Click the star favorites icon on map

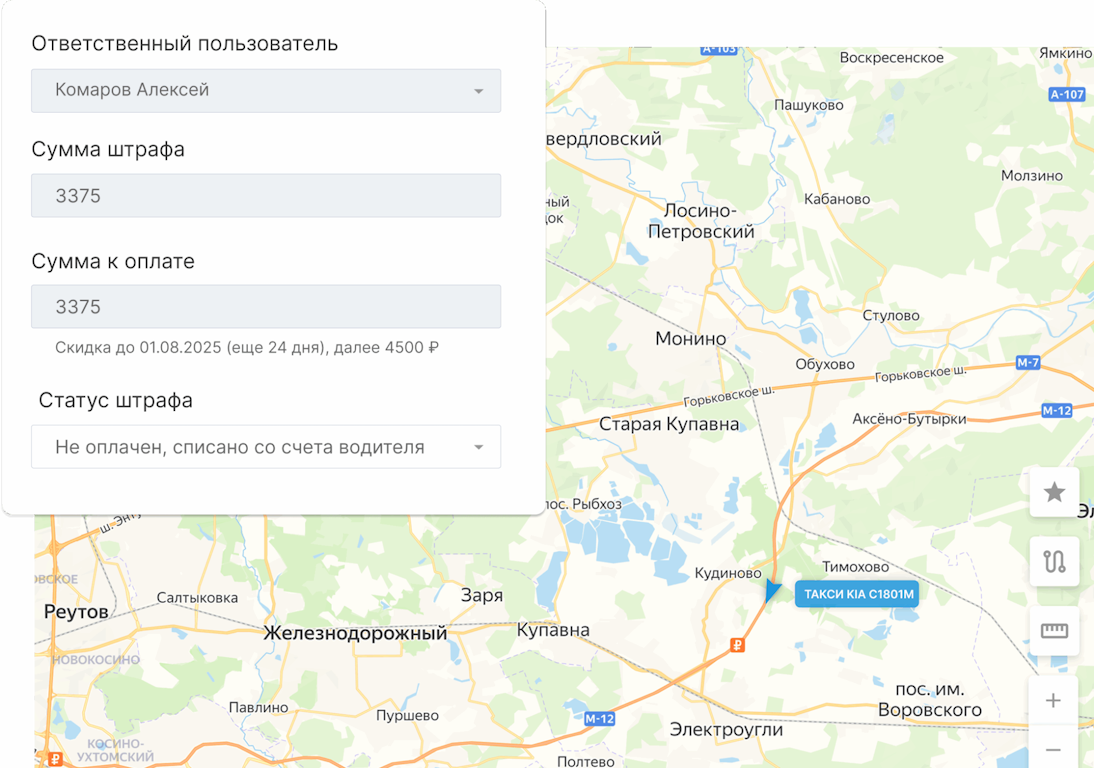[1054, 492]
